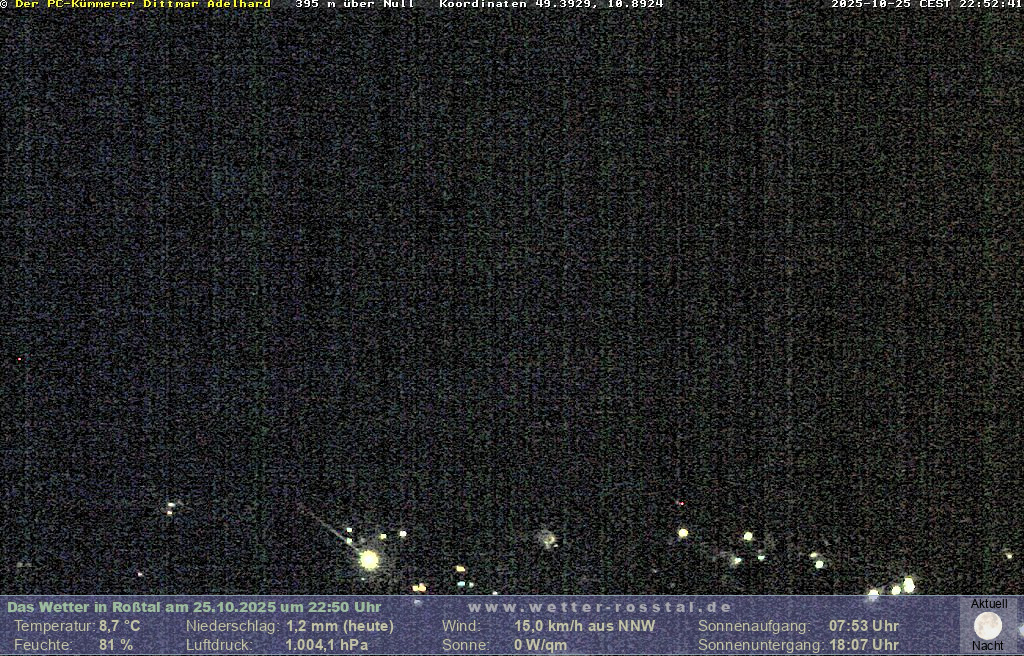Viewport: 1024px width, 656px height.
Task: Click the copyright symbol in the header
Action: coord(5,4)
